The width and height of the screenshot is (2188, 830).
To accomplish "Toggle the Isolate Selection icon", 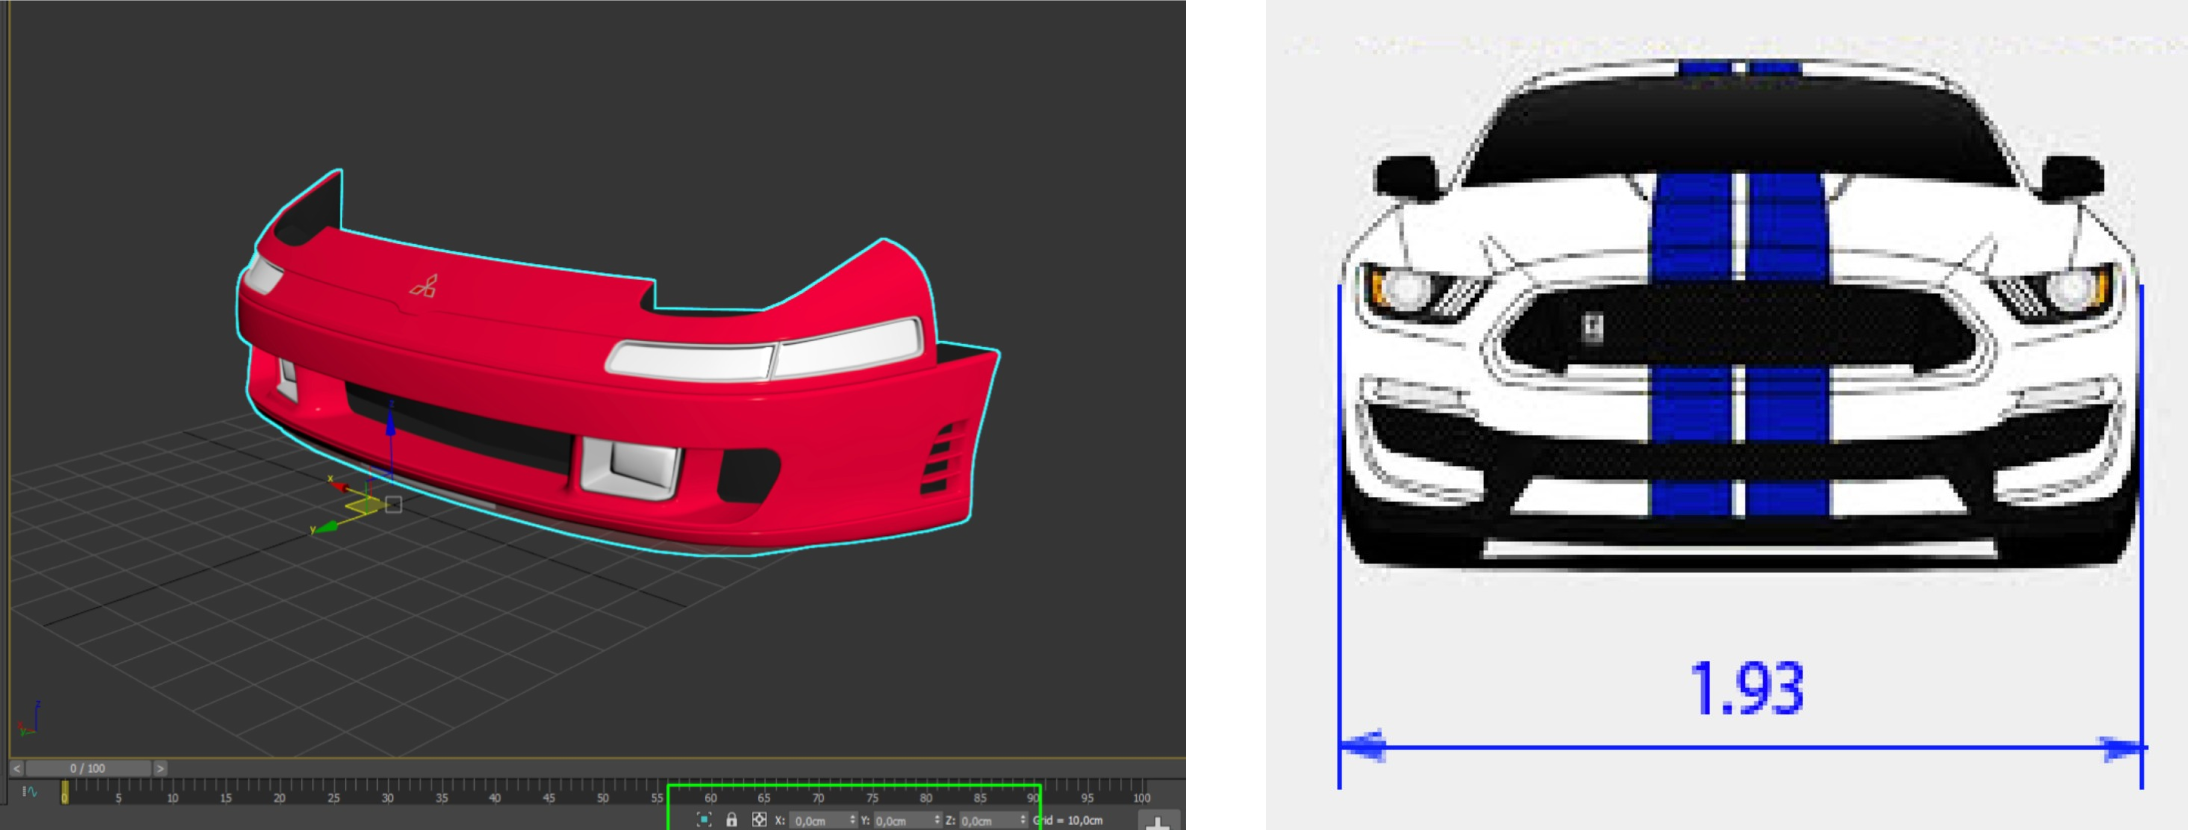I will tap(704, 820).
